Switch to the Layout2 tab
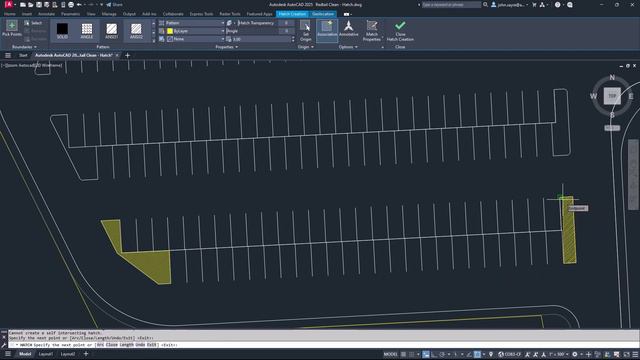640x360 pixels. click(68, 354)
